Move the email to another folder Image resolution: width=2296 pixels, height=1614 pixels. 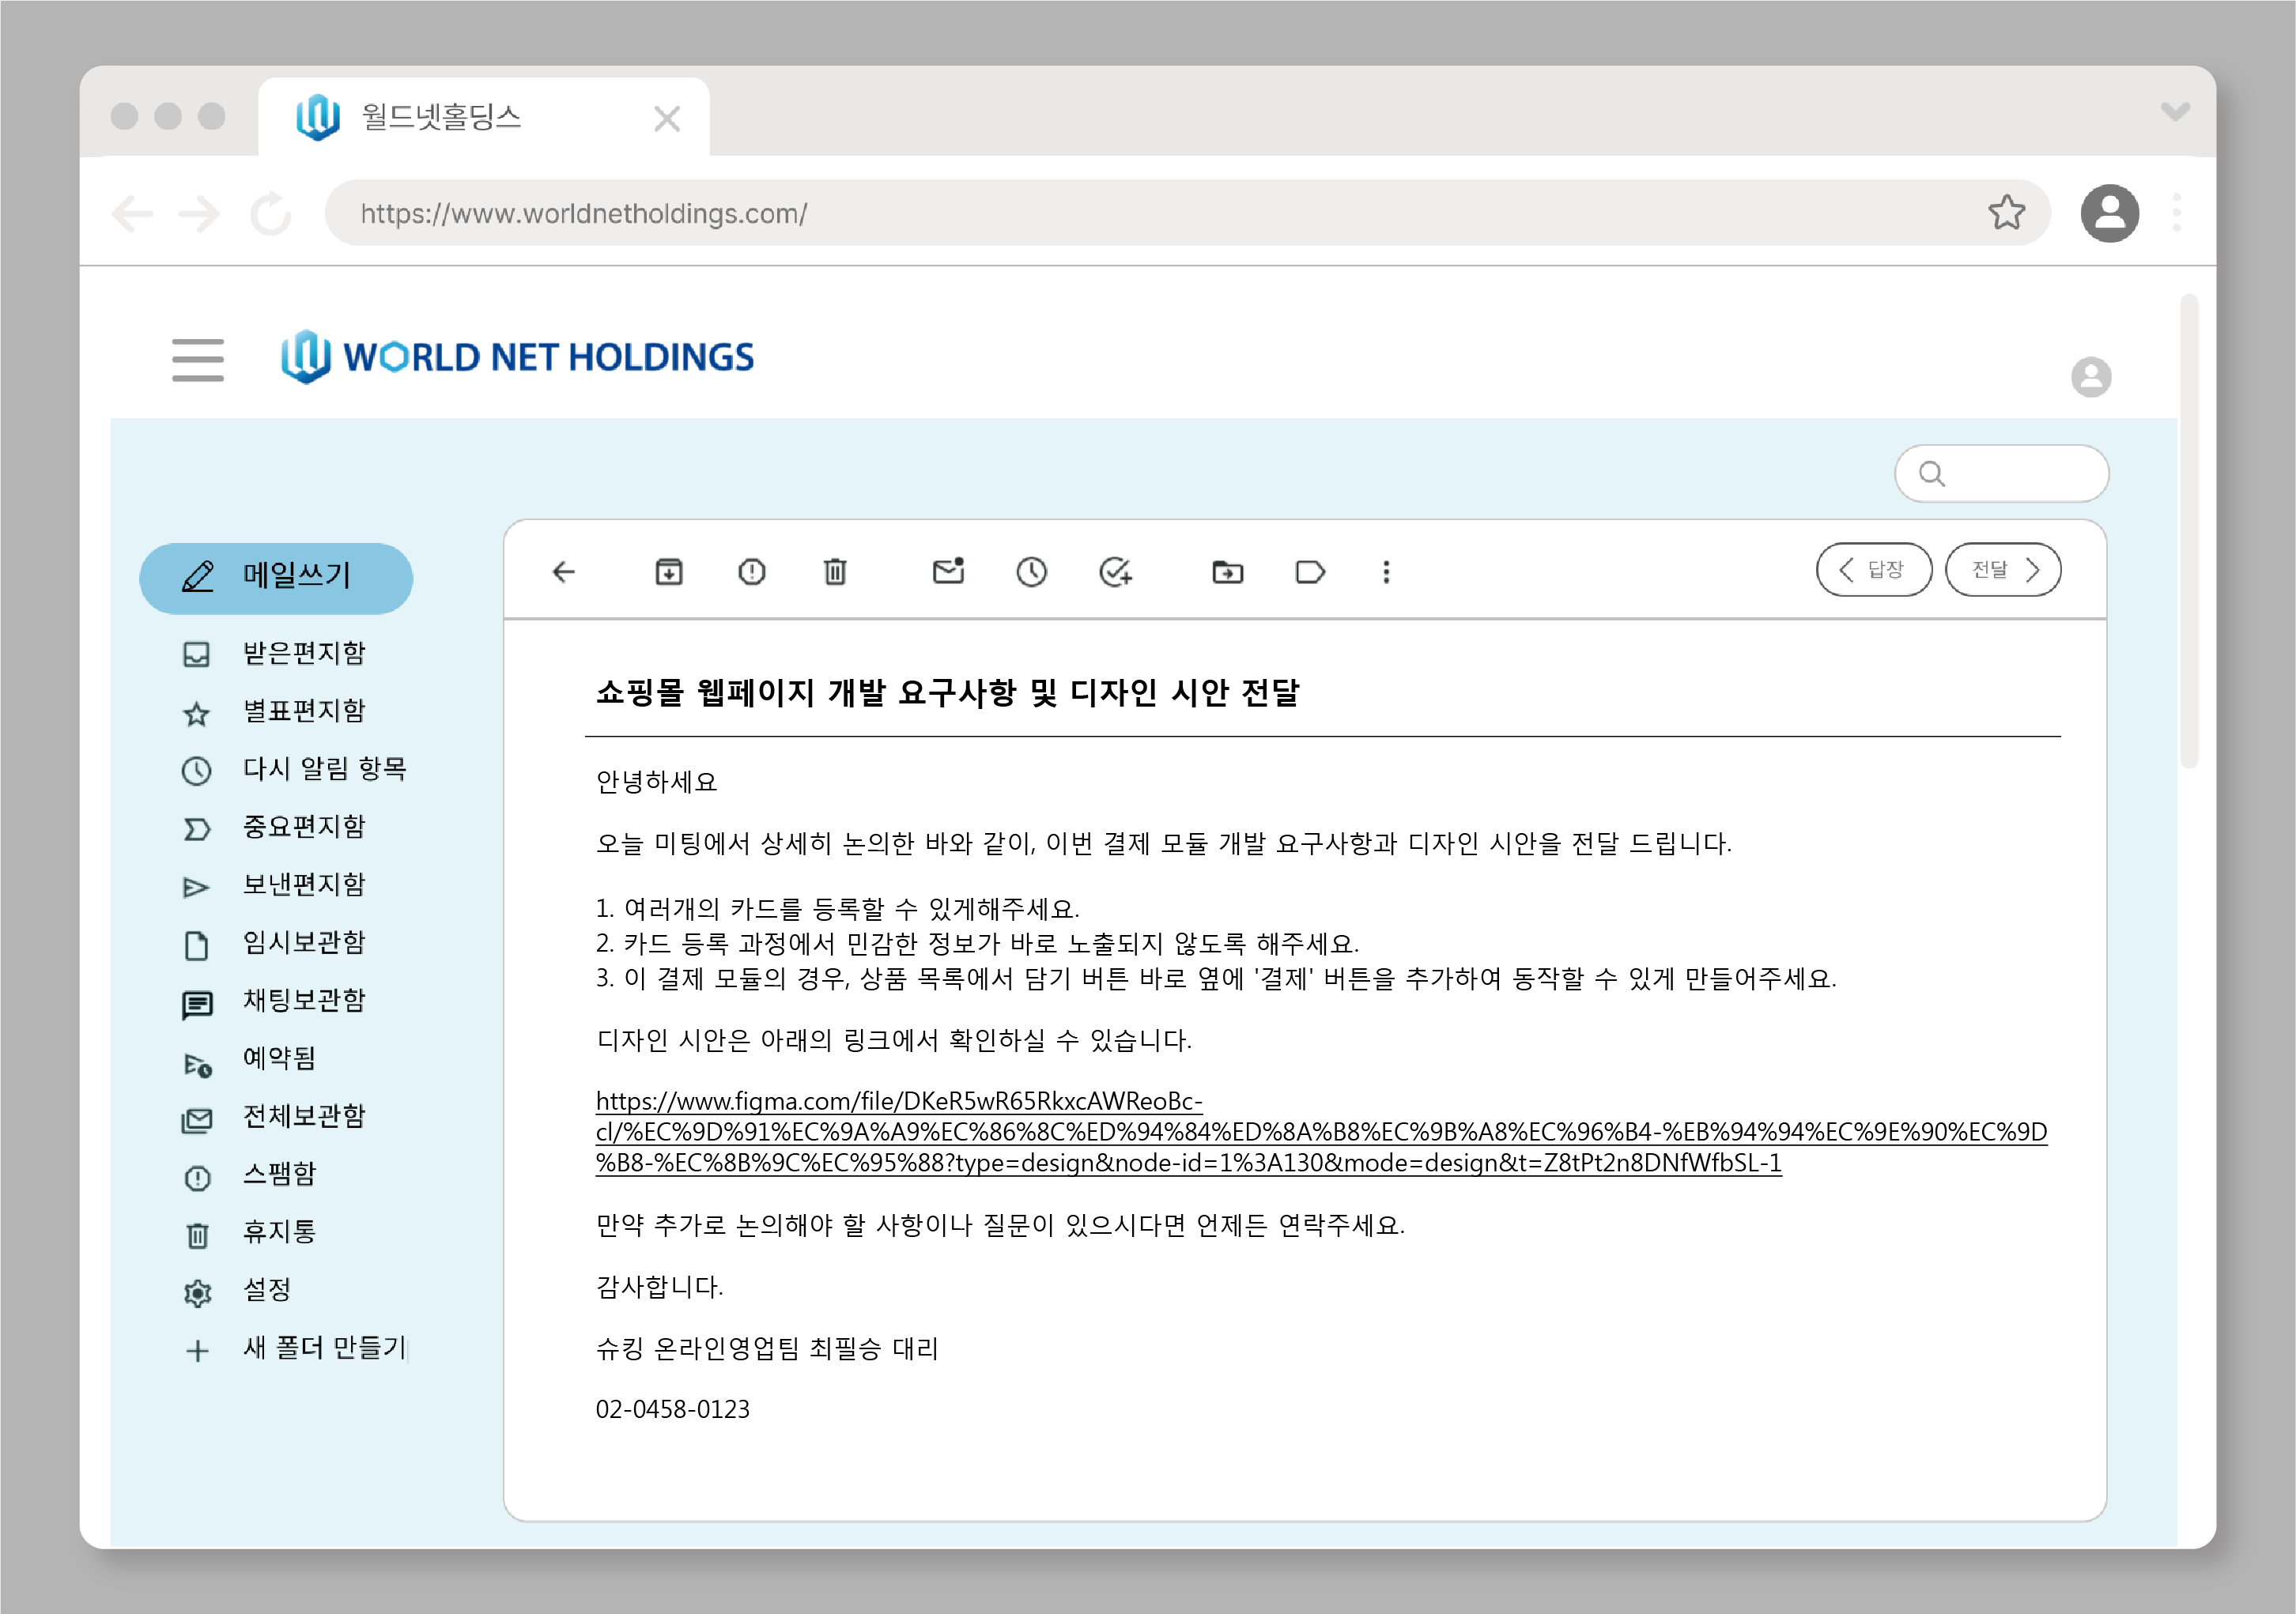pyautogui.click(x=1227, y=572)
